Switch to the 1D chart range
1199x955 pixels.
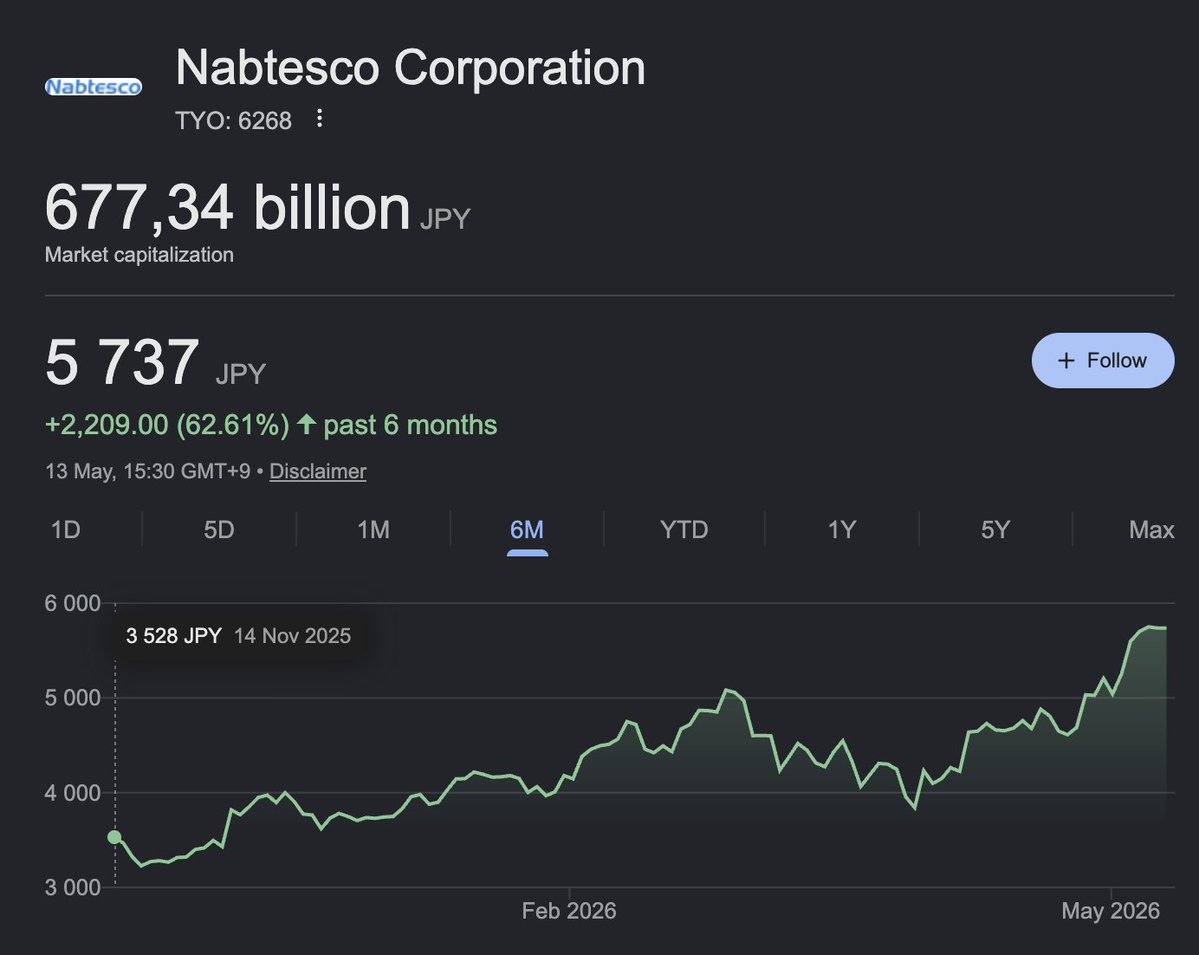click(66, 529)
